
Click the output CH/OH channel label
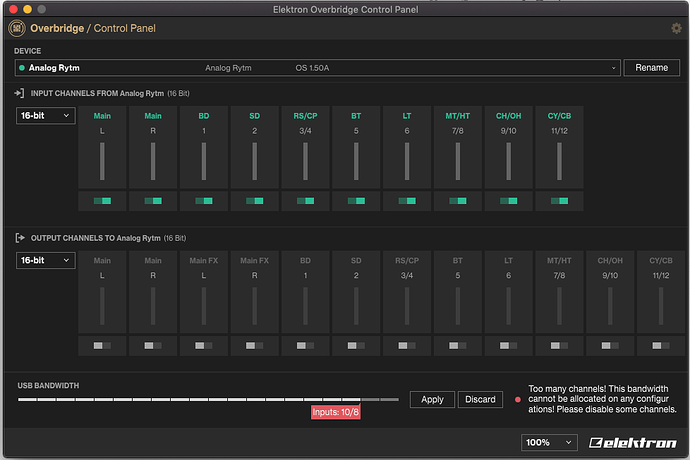click(610, 261)
